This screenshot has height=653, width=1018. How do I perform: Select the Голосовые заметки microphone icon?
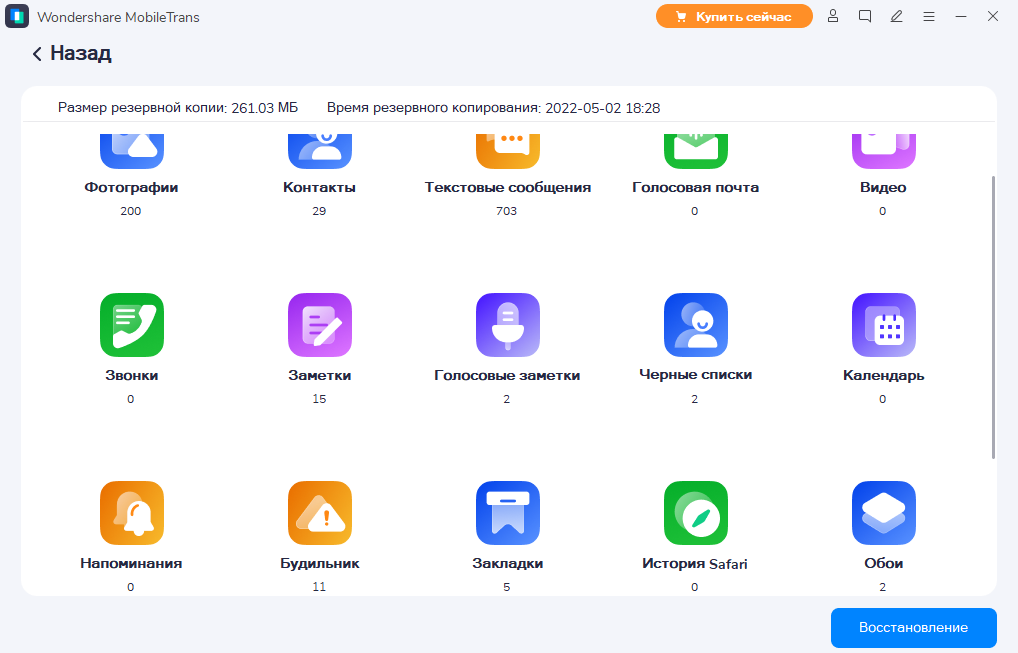coord(508,325)
